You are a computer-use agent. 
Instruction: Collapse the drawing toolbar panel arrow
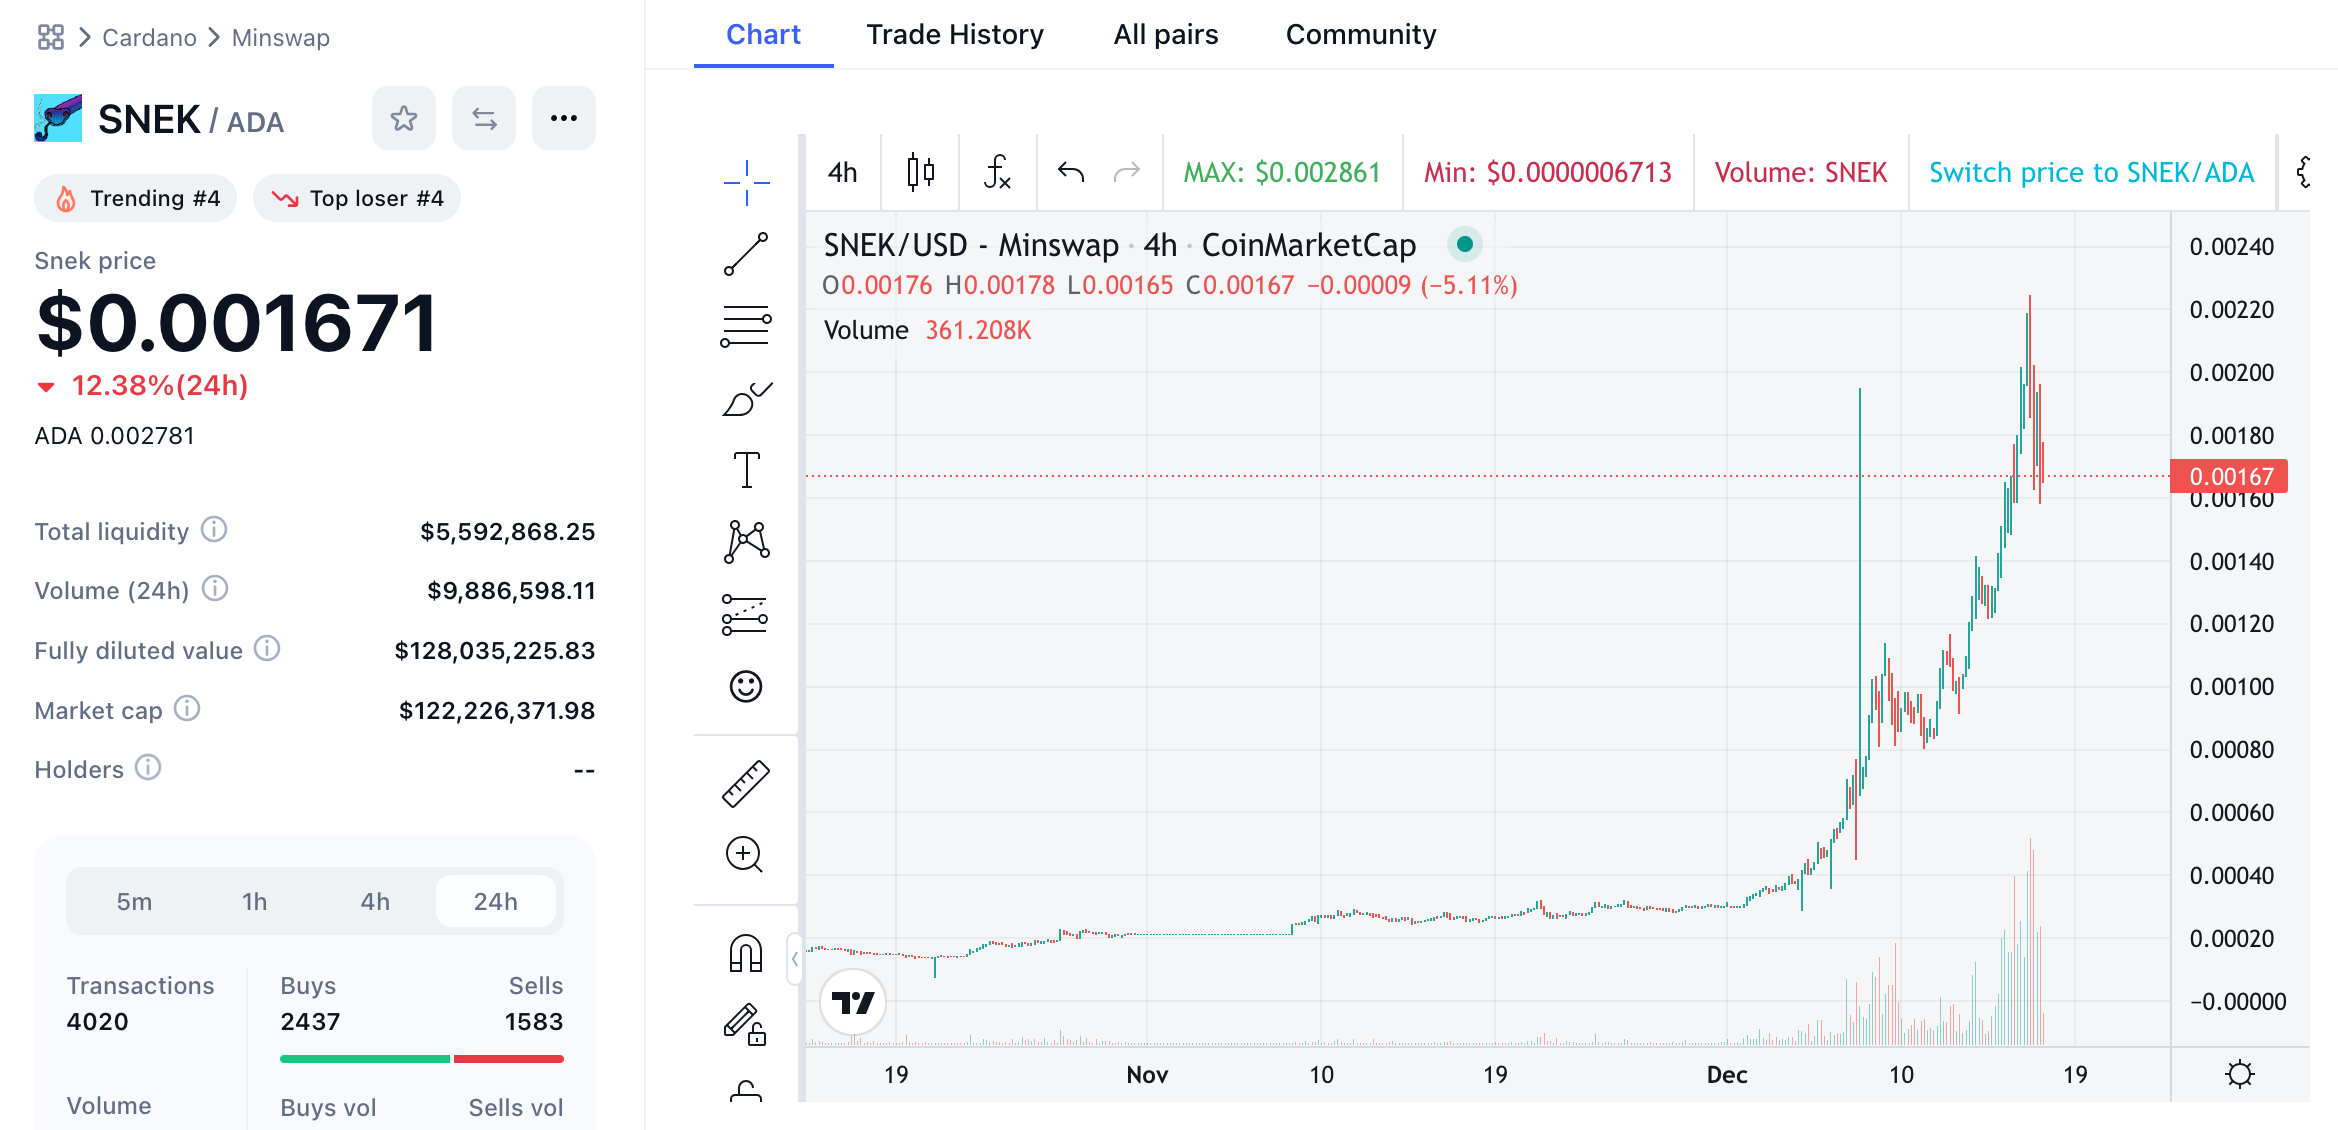tap(794, 958)
